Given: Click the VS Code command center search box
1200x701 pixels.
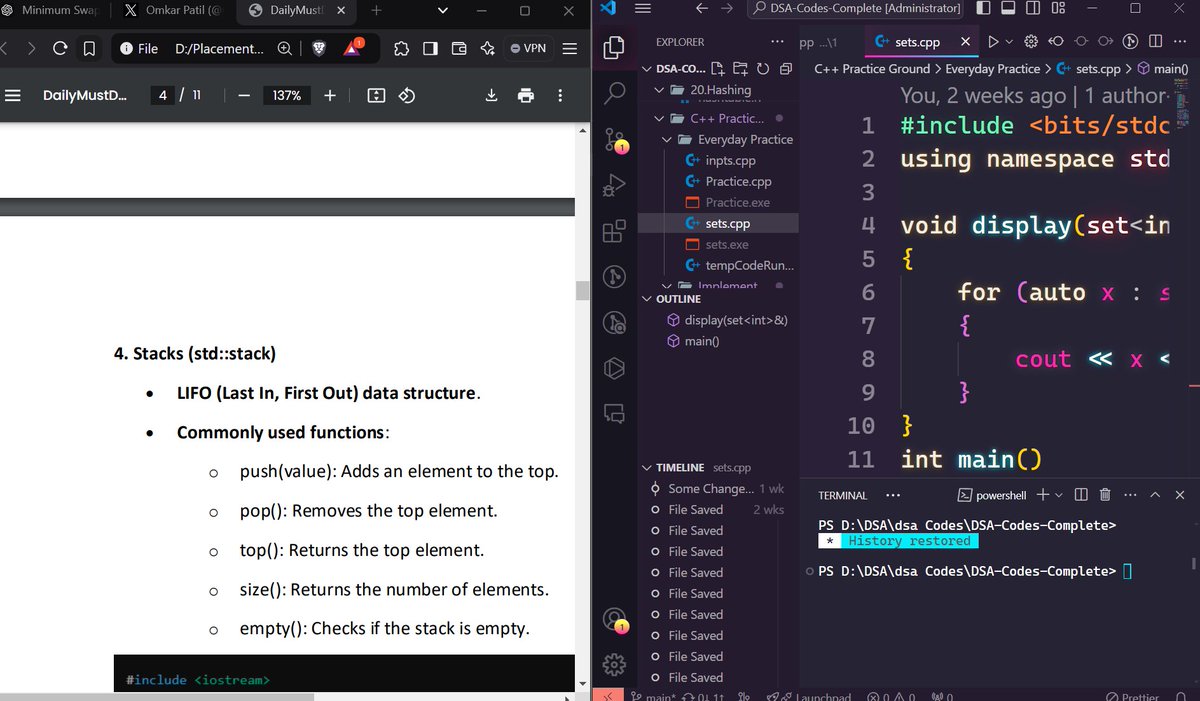Looking at the screenshot, I should (854, 8).
